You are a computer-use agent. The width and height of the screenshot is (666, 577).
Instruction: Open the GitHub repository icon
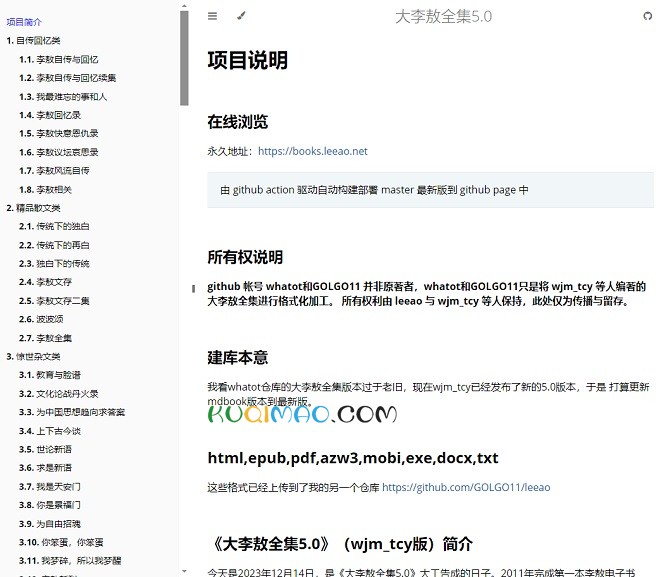pos(647,16)
